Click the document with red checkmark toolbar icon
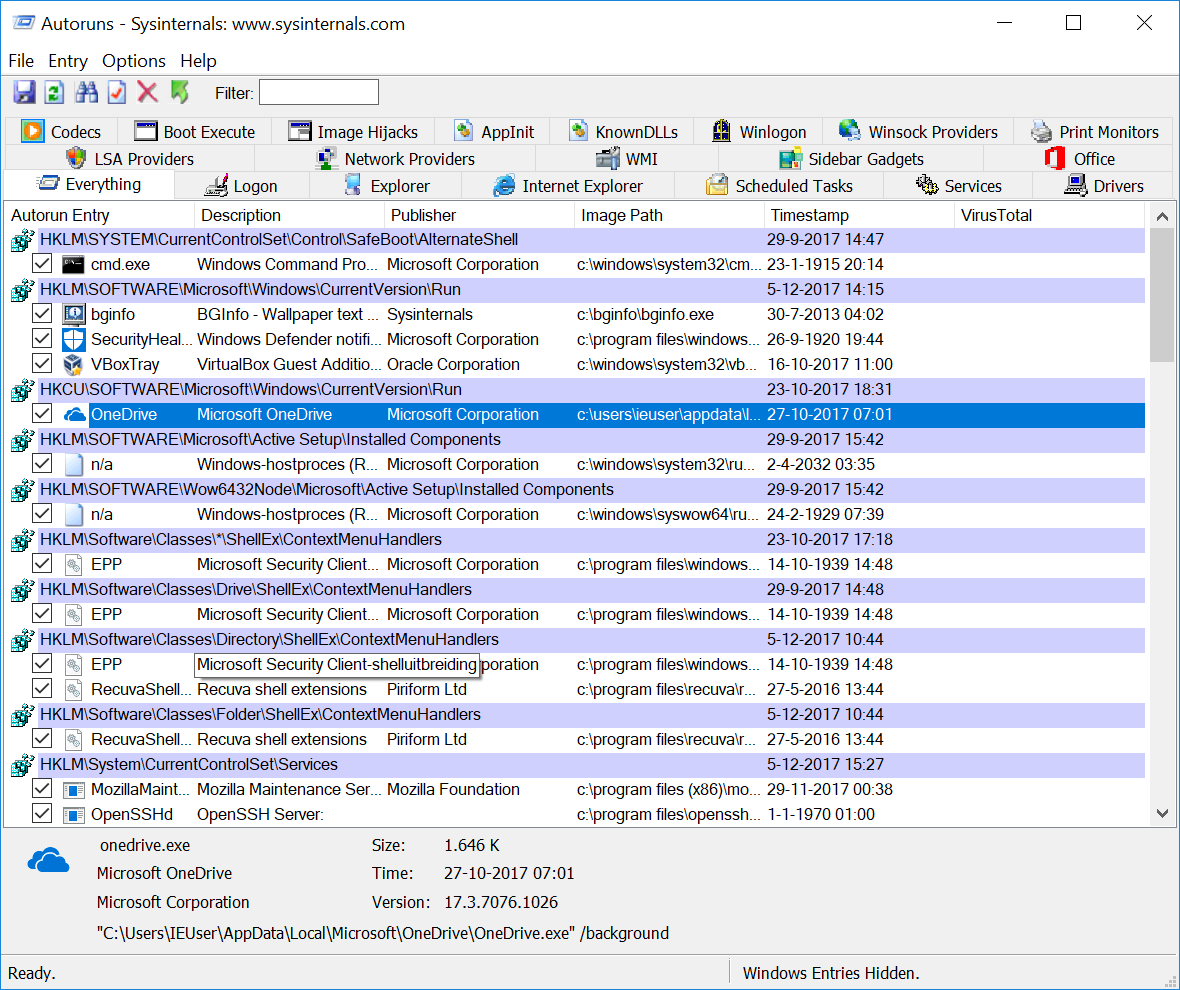The image size is (1180, 990). 117,93
